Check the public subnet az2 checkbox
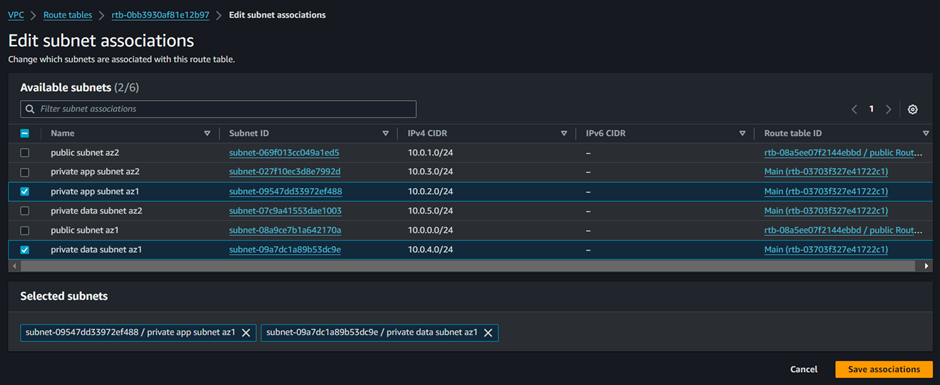The height and width of the screenshot is (385, 940). pos(25,153)
